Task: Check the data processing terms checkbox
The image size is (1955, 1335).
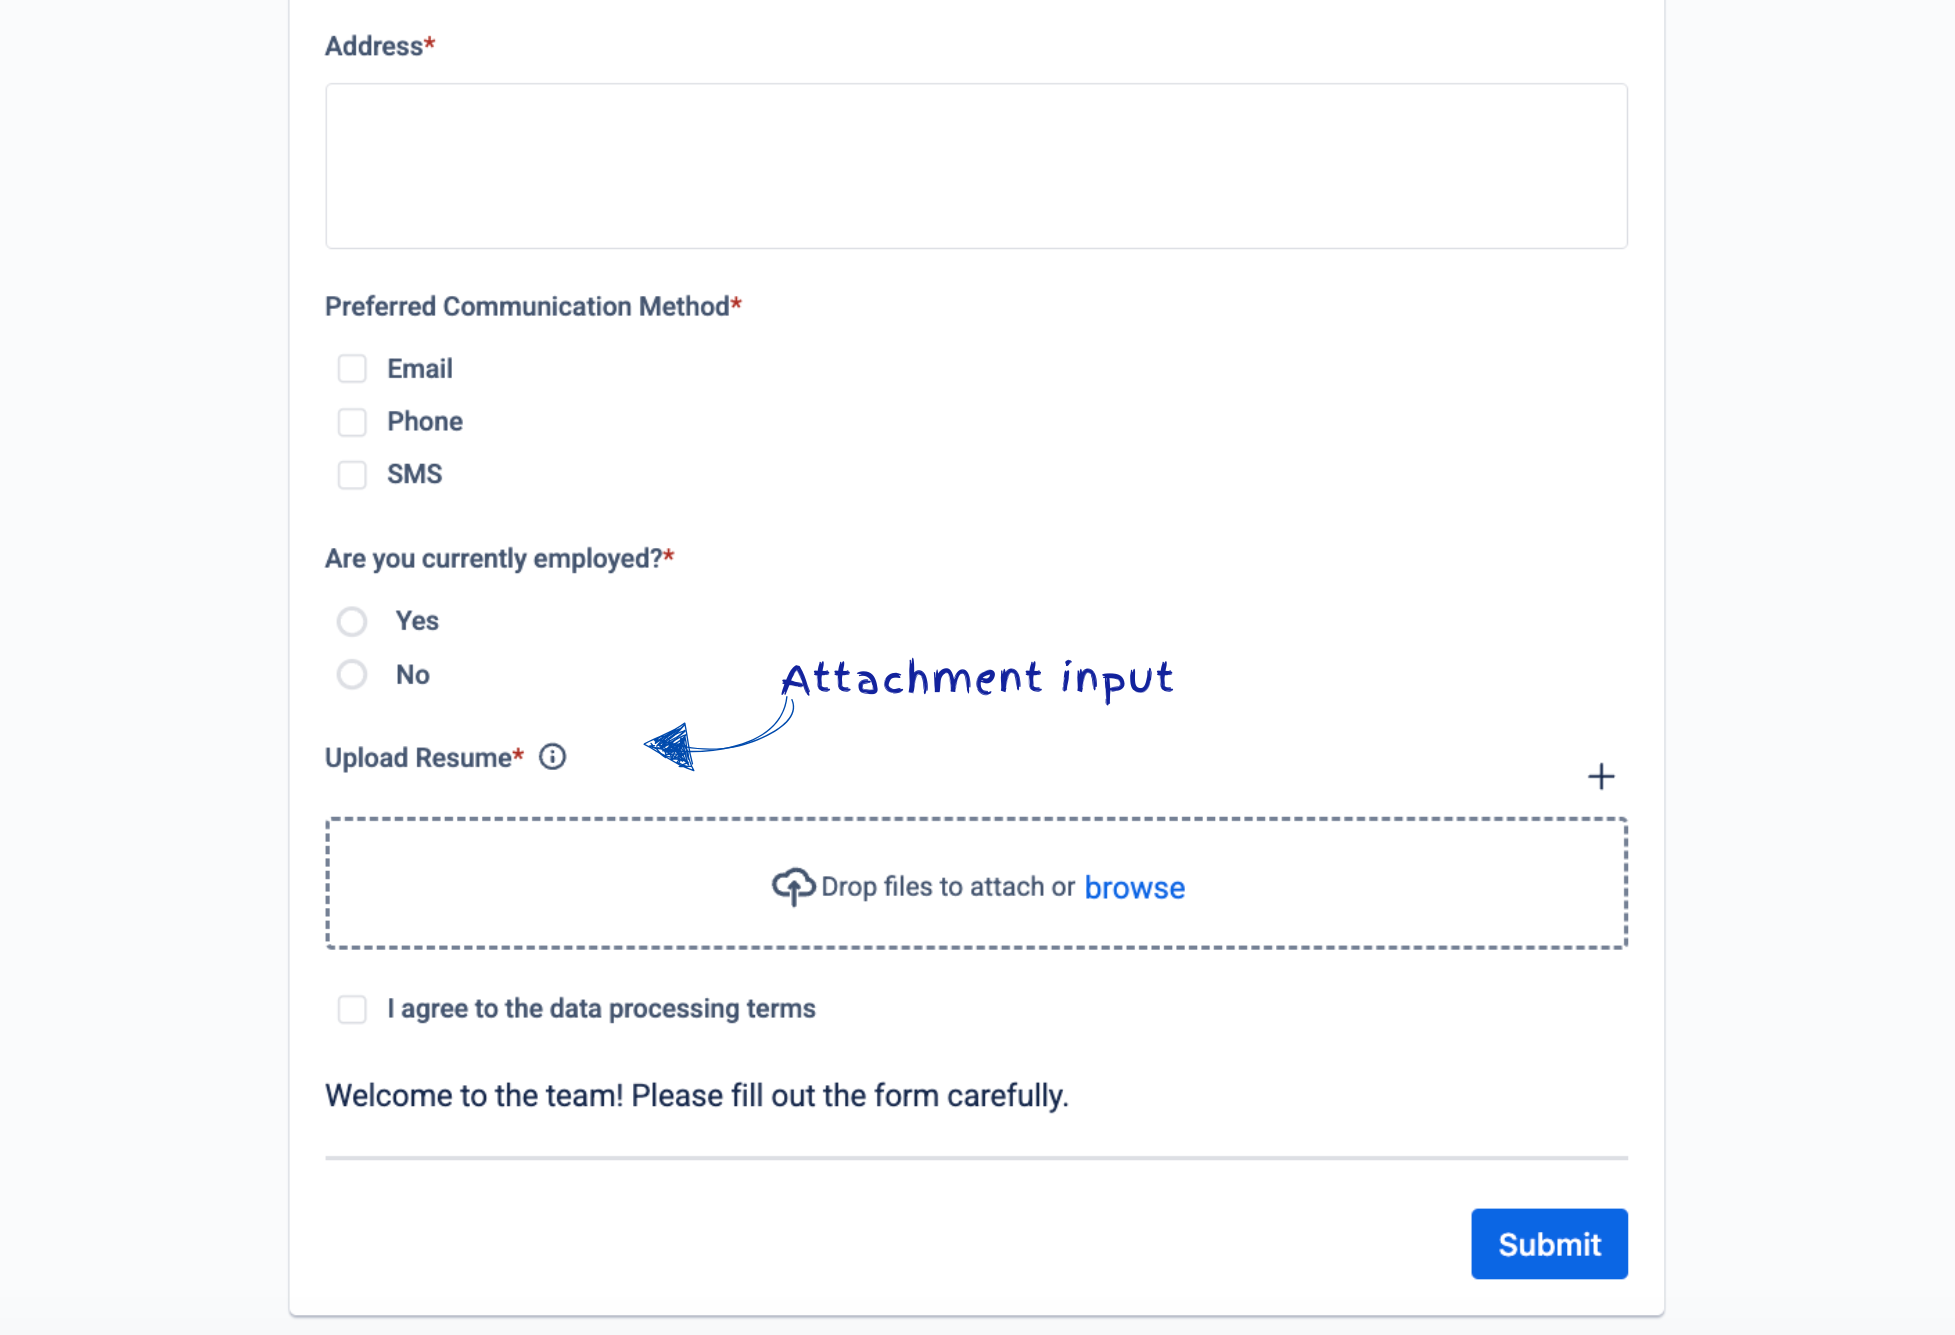Action: coord(352,1009)
